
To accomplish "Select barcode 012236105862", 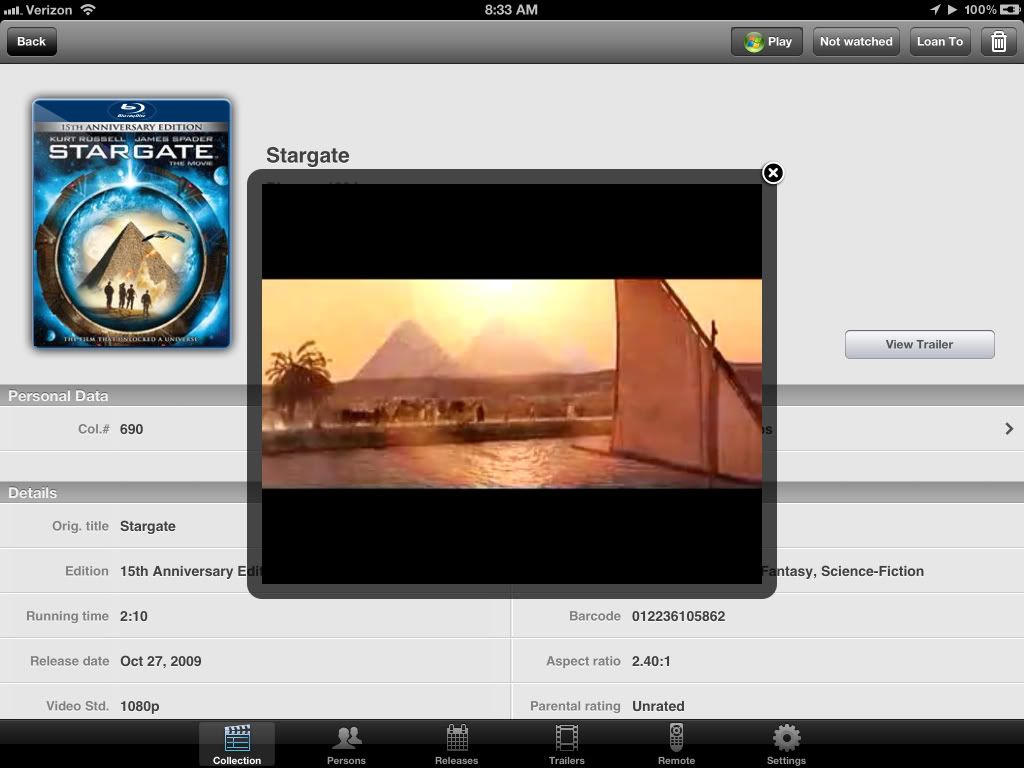I will [679, 616].
